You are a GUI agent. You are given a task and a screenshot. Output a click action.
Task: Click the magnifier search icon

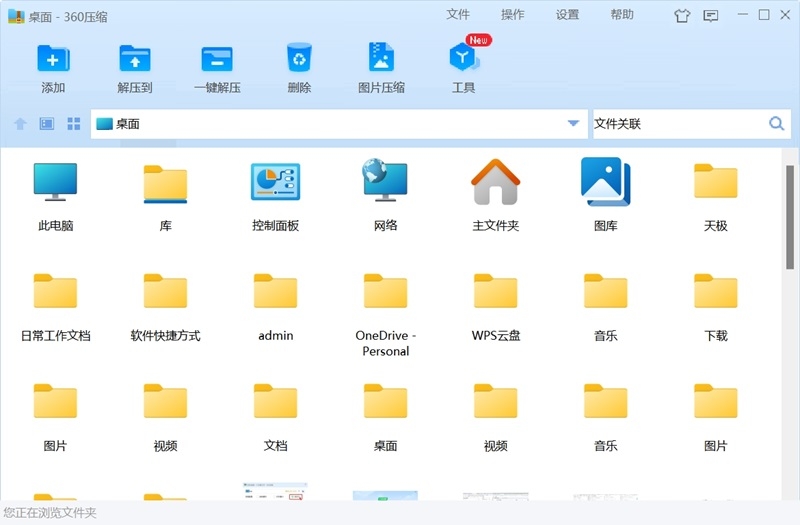pos(776,123)
